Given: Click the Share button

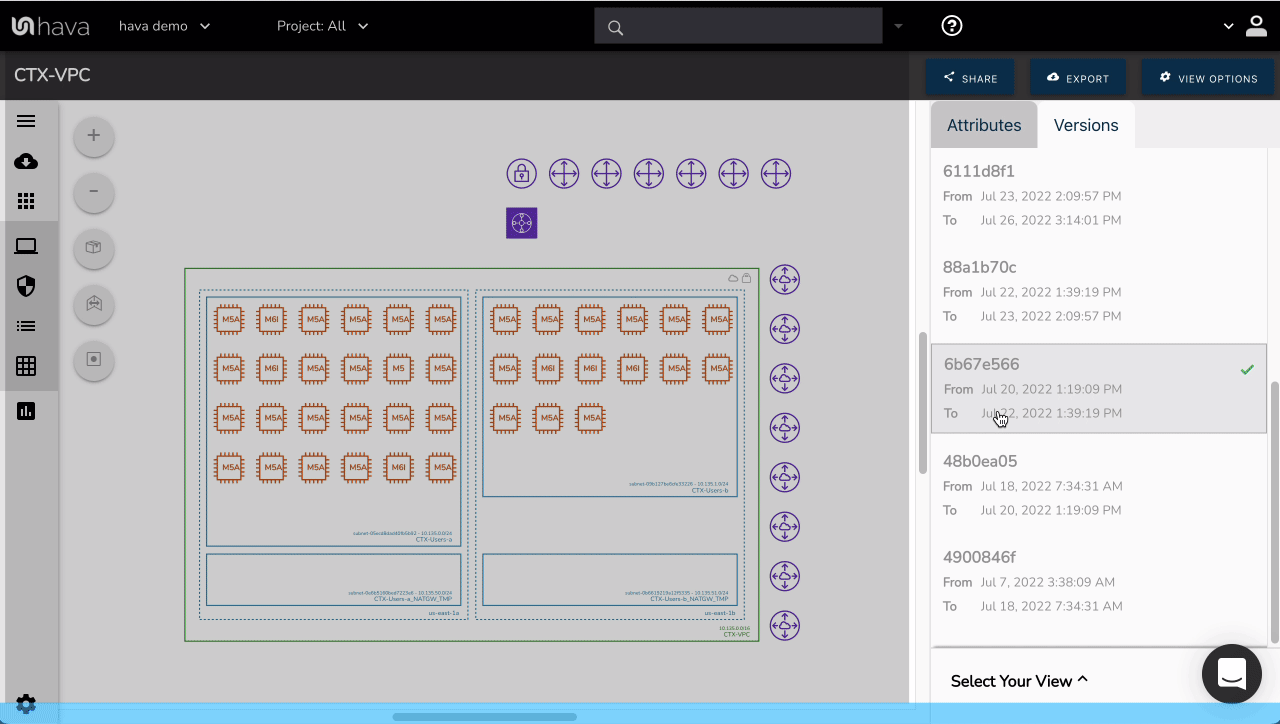Looking at the screenshot, I should coord(970,78).
